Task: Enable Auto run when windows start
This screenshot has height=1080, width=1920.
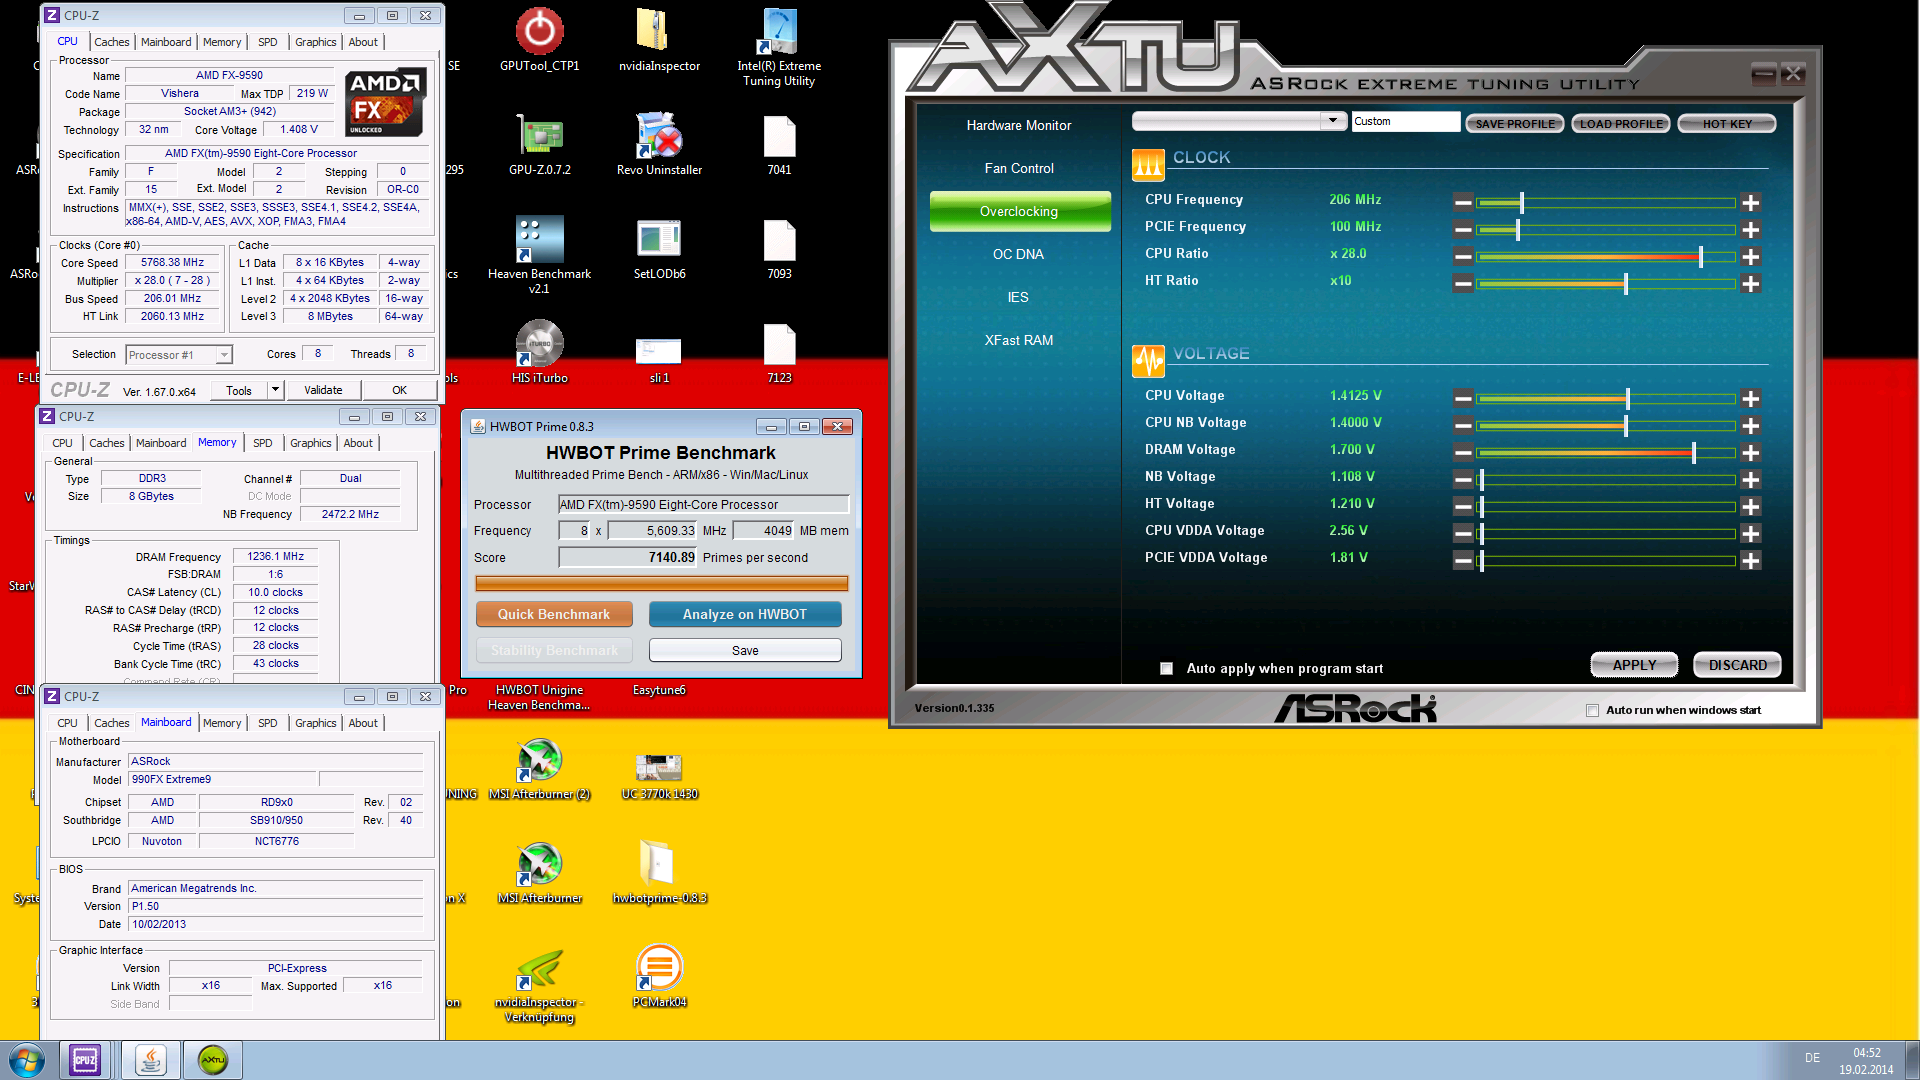Action: (x=1592, y=710)
